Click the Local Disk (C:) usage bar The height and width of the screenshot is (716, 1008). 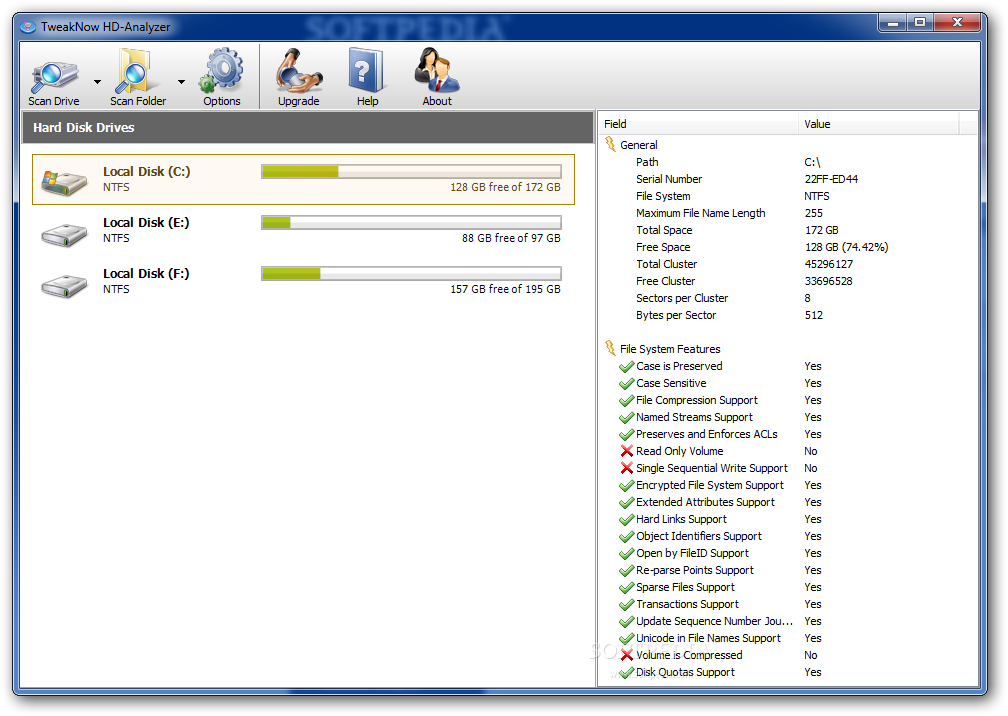coord(411,171)
